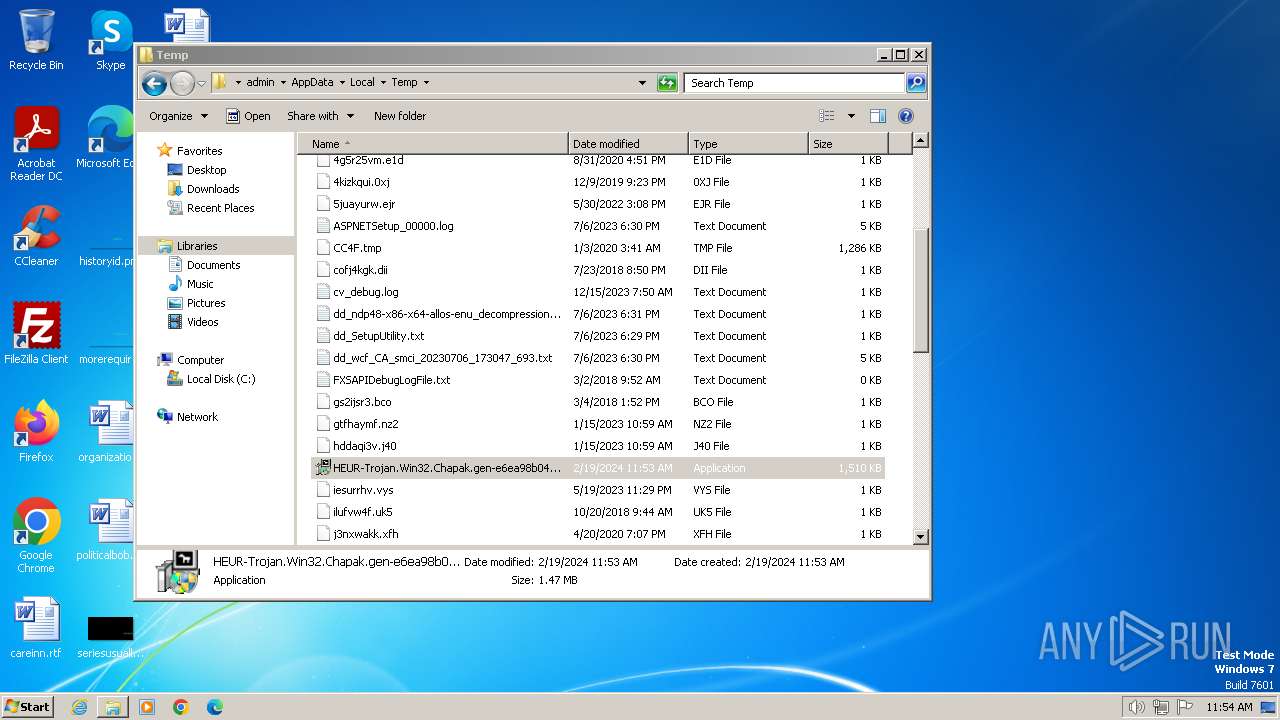Click the Change your view icon

click(x=827, y=116)
